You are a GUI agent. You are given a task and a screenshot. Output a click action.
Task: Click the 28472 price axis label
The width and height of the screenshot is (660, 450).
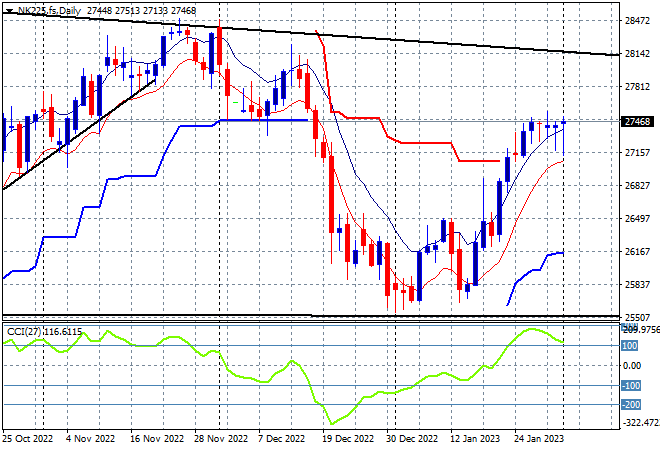pyautogui.click(x=637, y=21)
